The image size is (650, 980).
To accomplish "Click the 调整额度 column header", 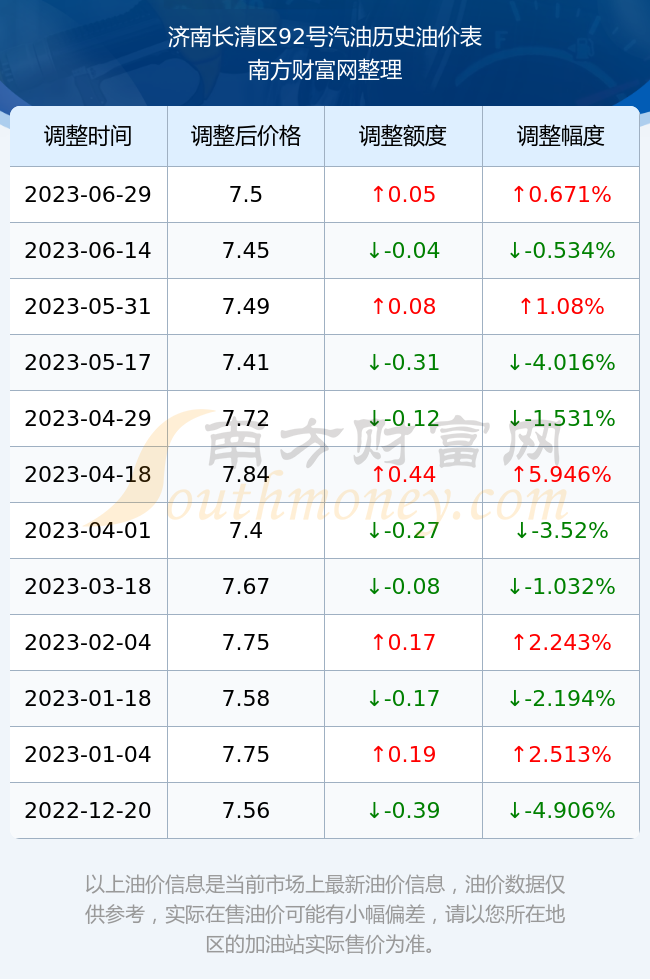I will [403, 136].
